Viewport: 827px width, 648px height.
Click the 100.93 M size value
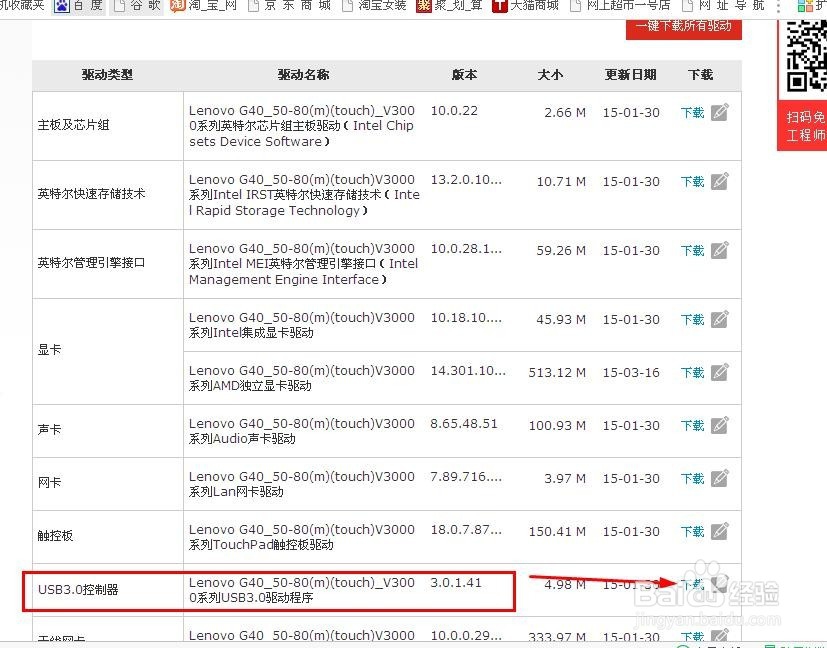[x=557, y=425]
